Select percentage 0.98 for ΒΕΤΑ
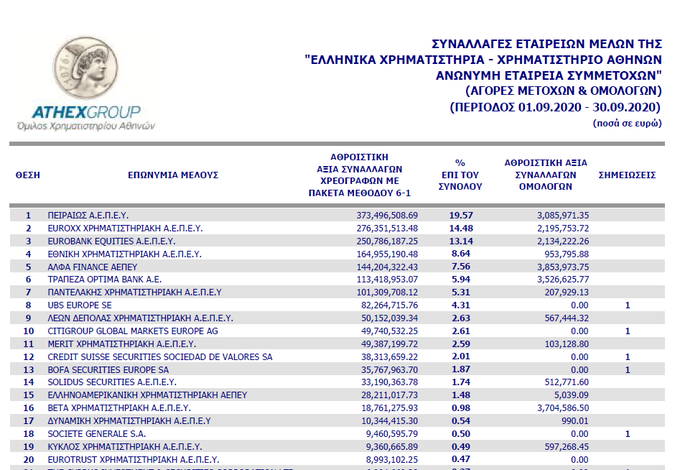 [461, 408]
